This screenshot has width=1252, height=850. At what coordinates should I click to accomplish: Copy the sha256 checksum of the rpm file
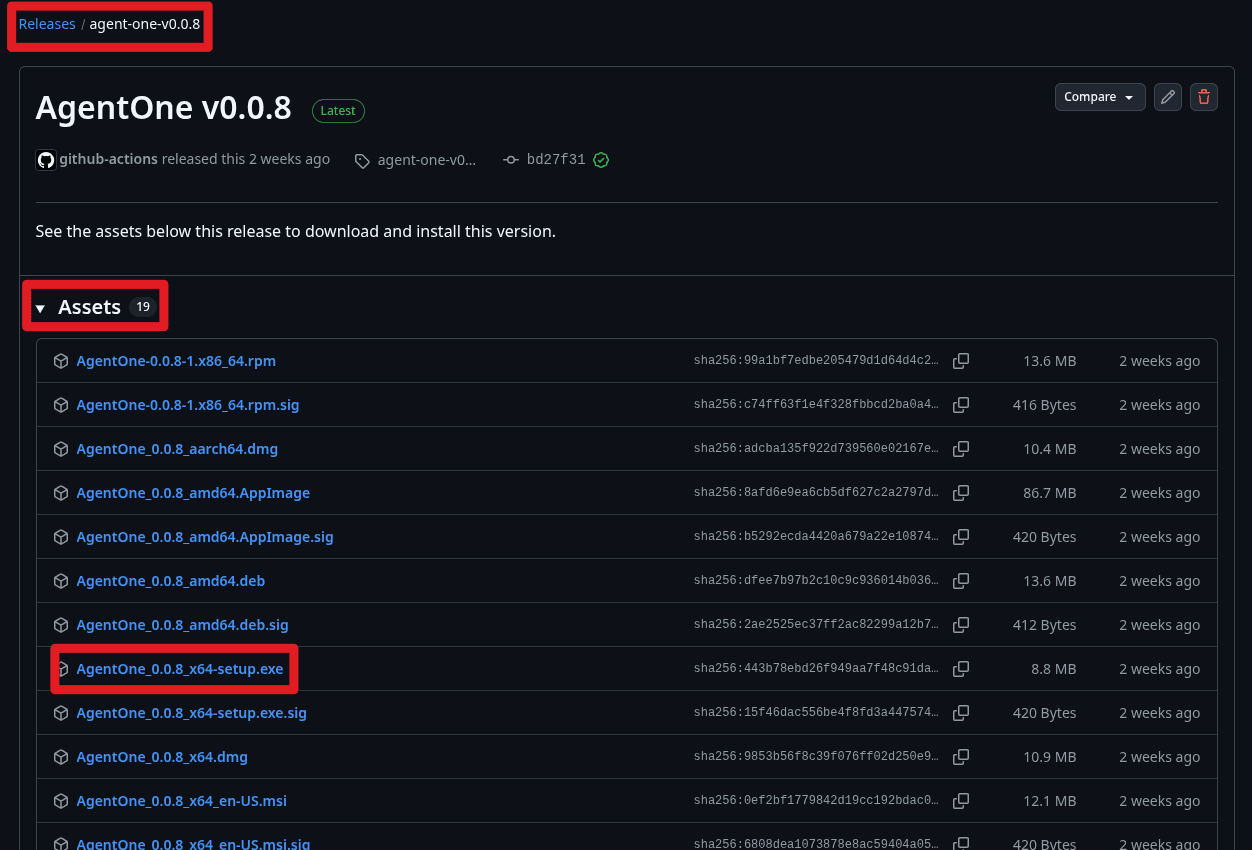click(960, 361)
